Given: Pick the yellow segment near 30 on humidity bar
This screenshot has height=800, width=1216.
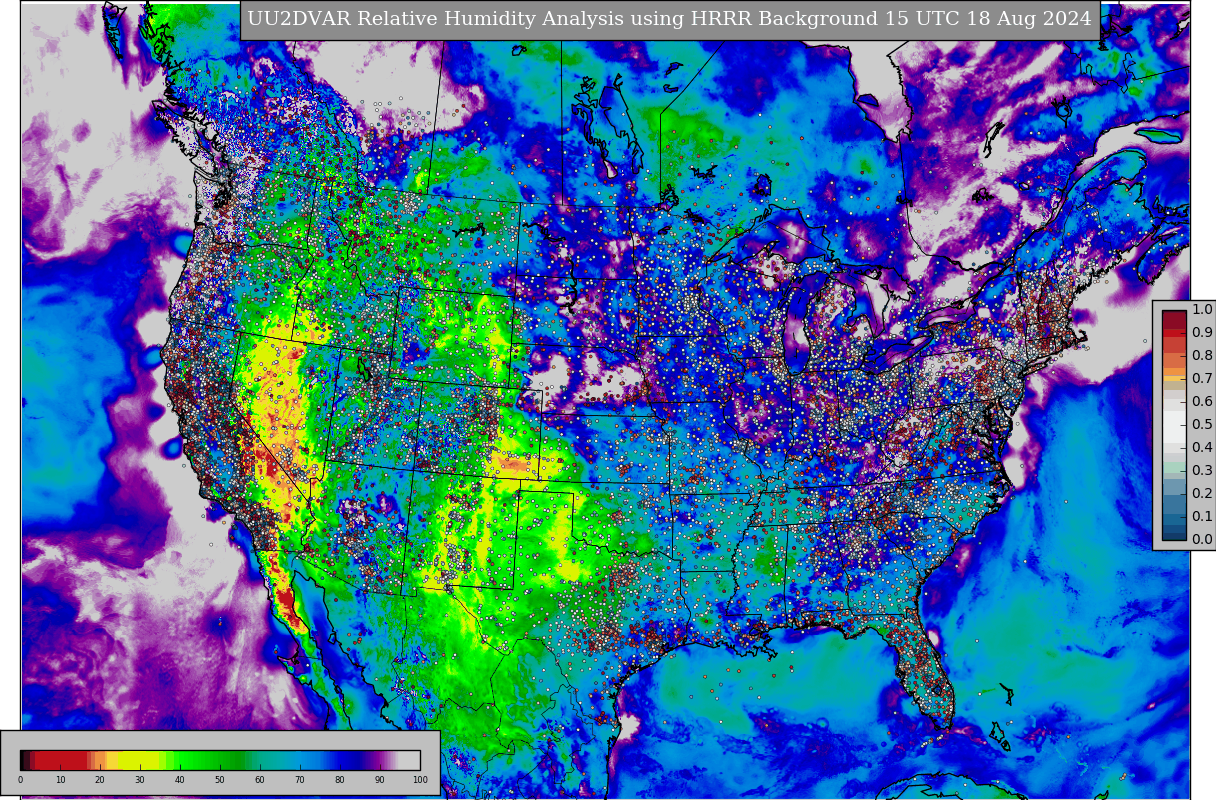Looking at the screenshot, I should 140,760.
